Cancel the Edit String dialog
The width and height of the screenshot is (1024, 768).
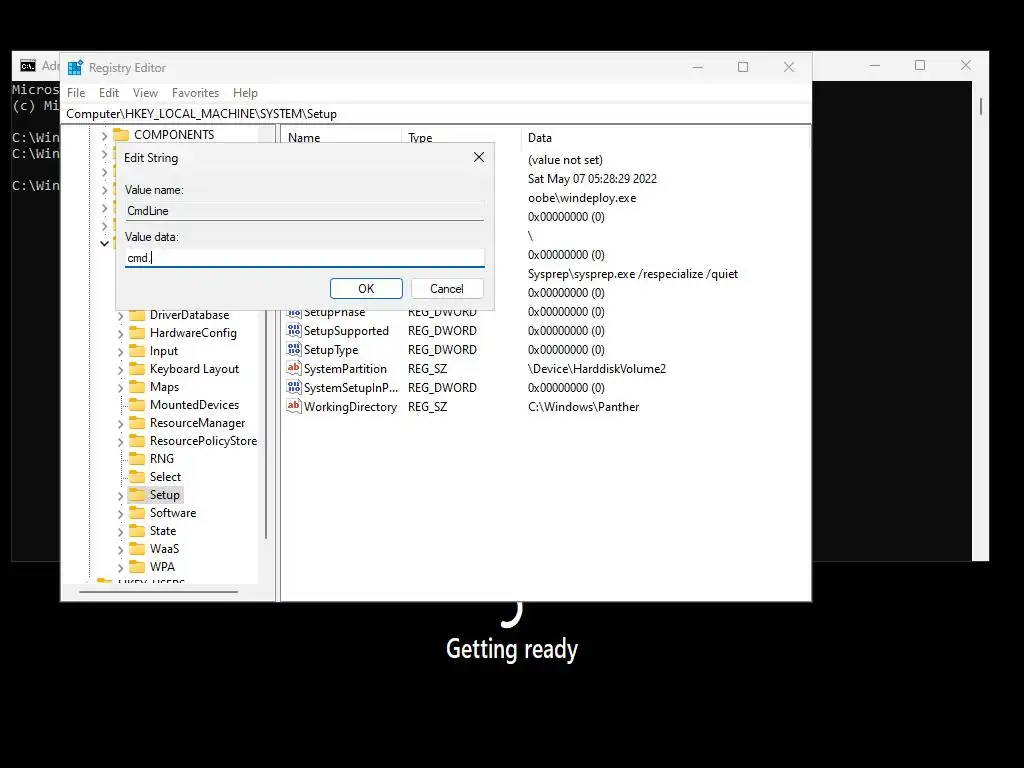447,289
